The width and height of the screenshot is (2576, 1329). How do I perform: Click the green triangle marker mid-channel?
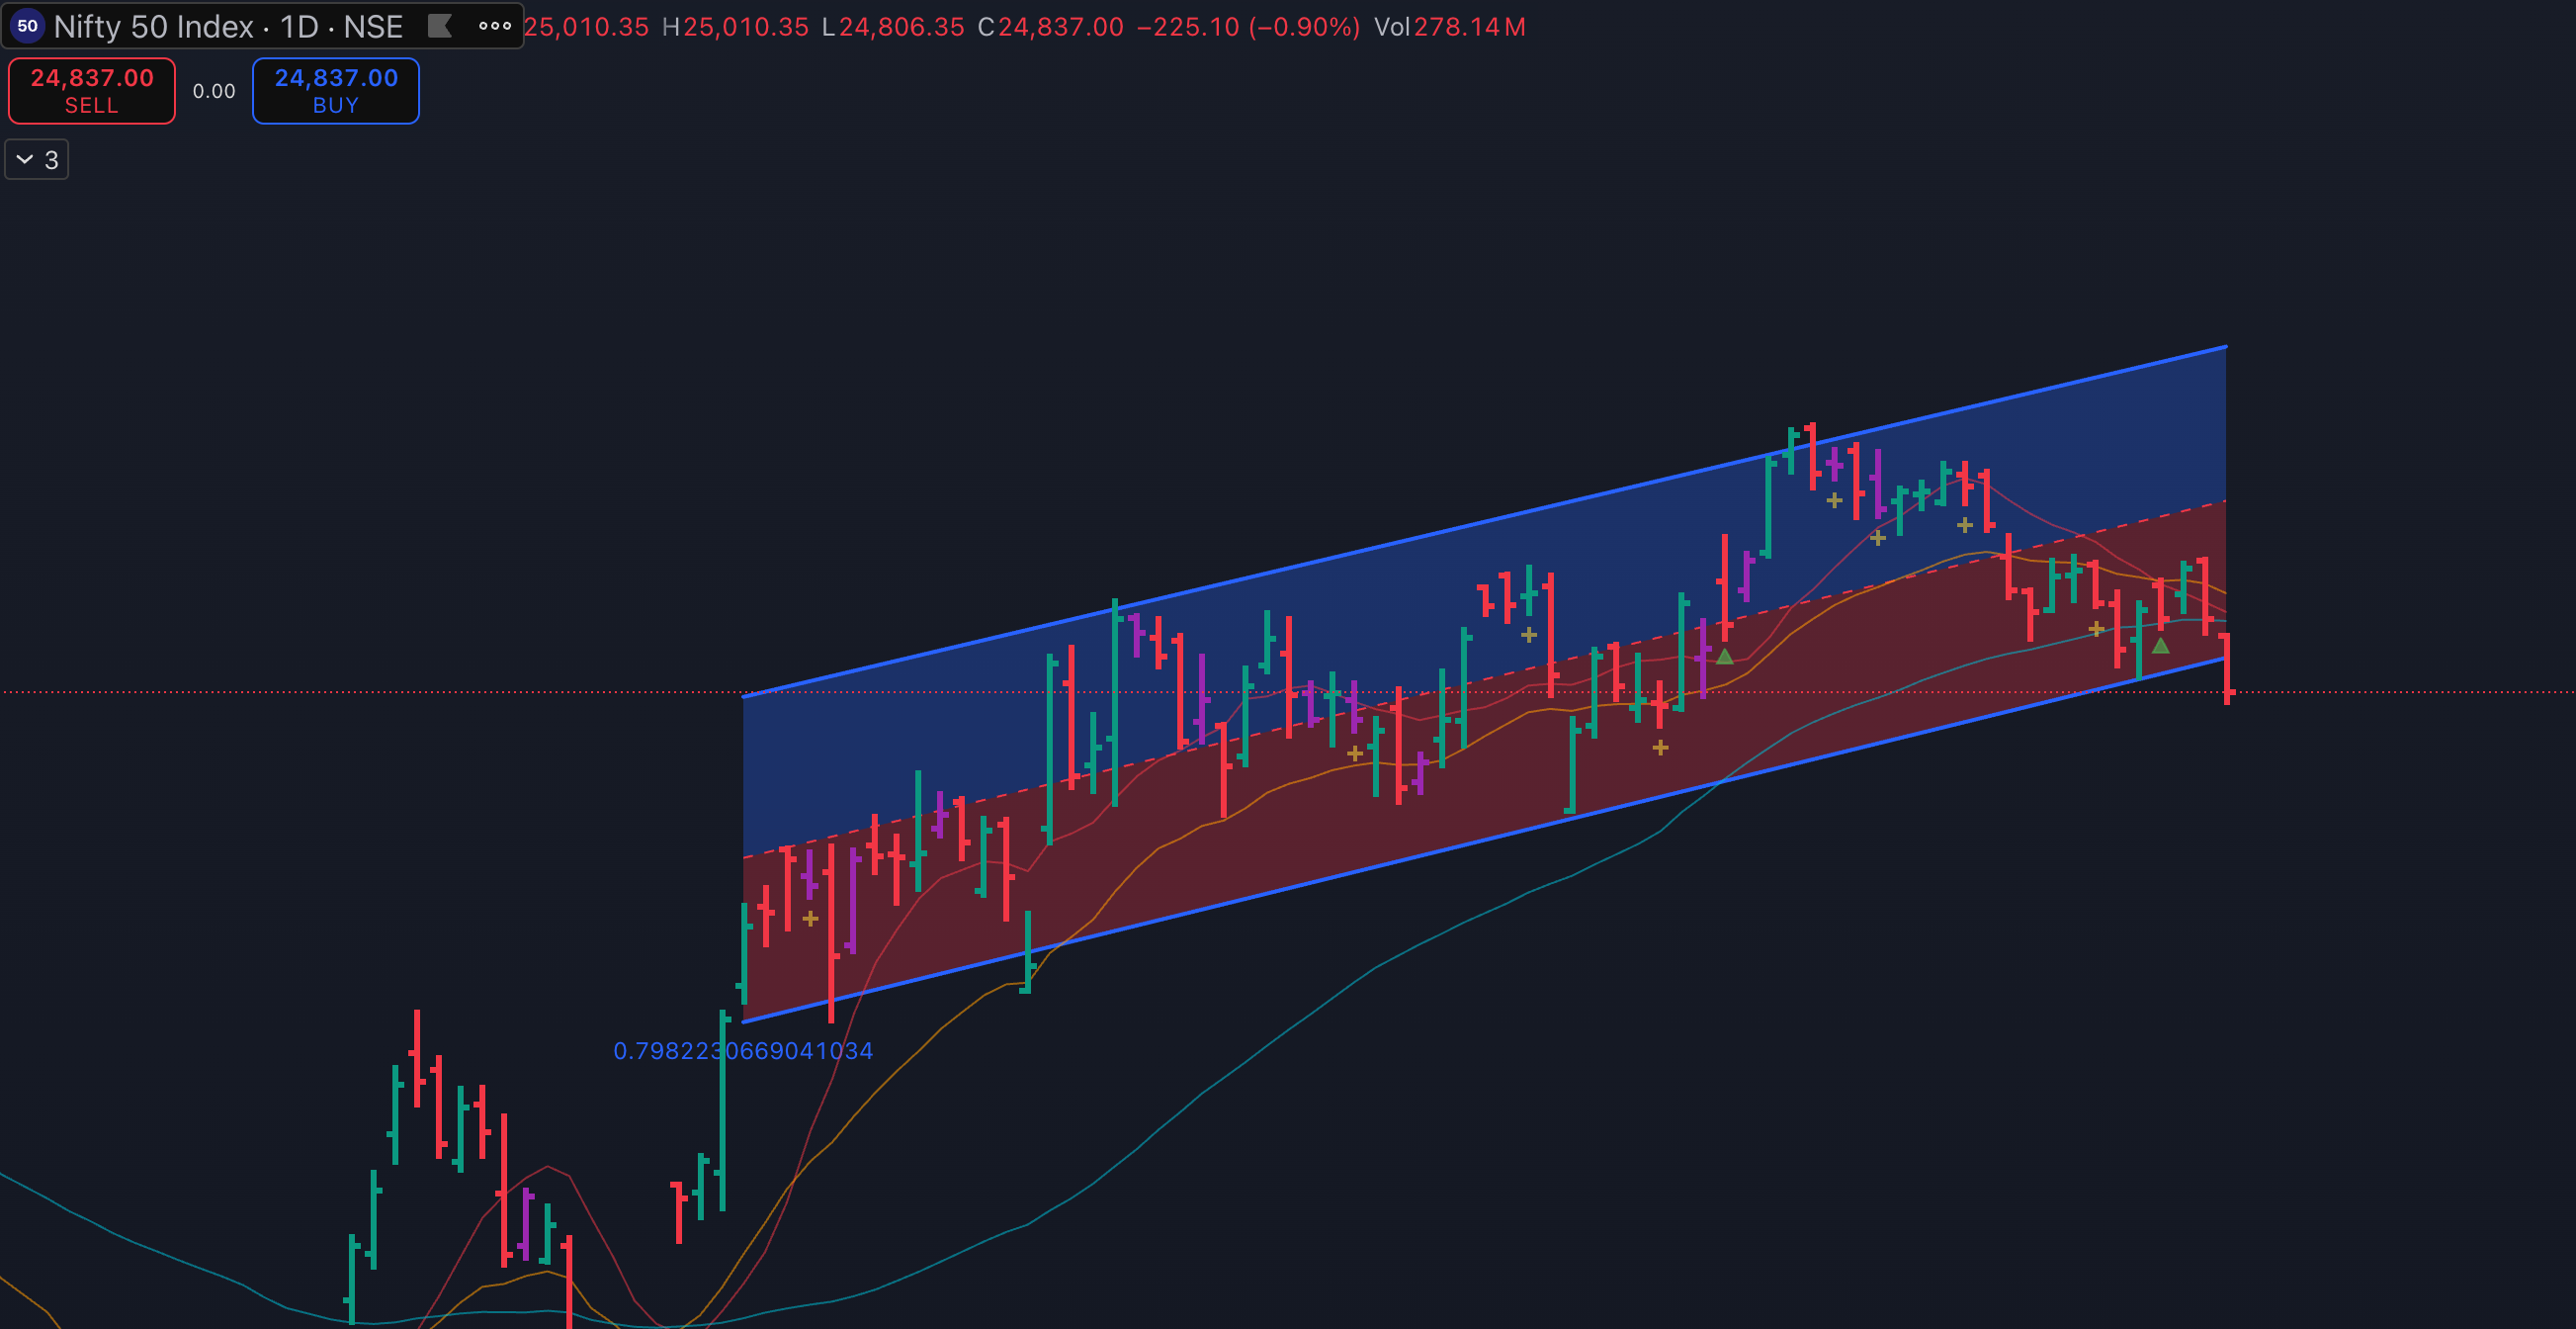click(1724, 657)
